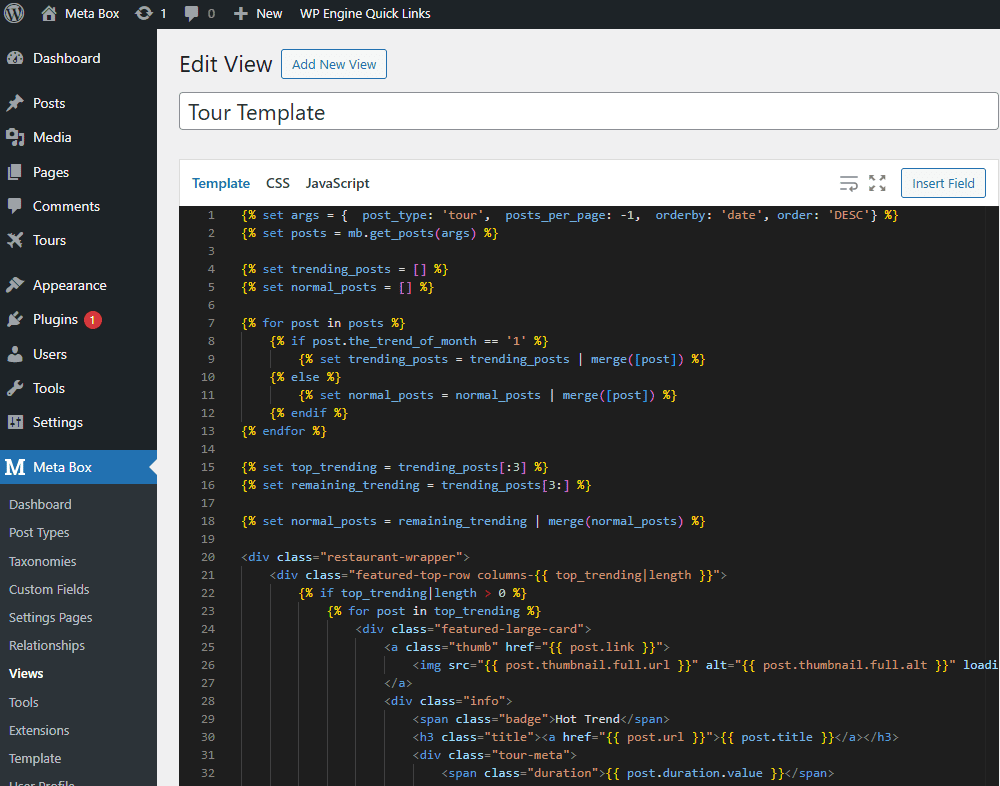Viewport: 1000px width, 786px height.
Task: Click the Insert Field button
Action: (943, 183)
